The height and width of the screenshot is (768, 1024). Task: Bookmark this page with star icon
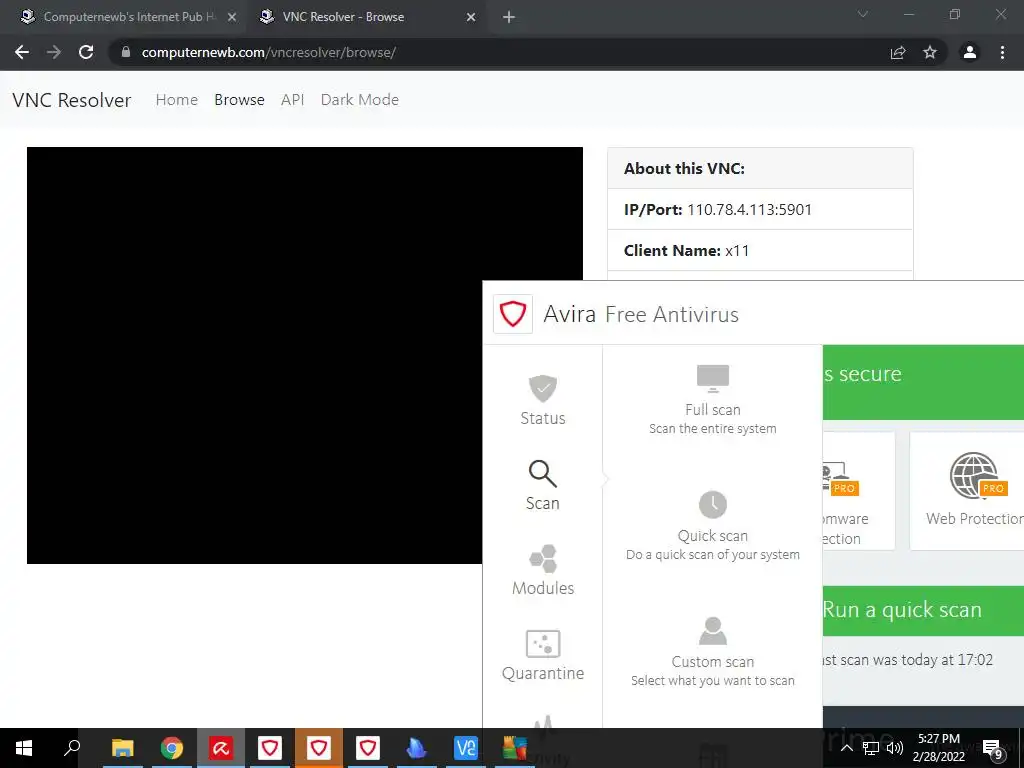point(930,52)
